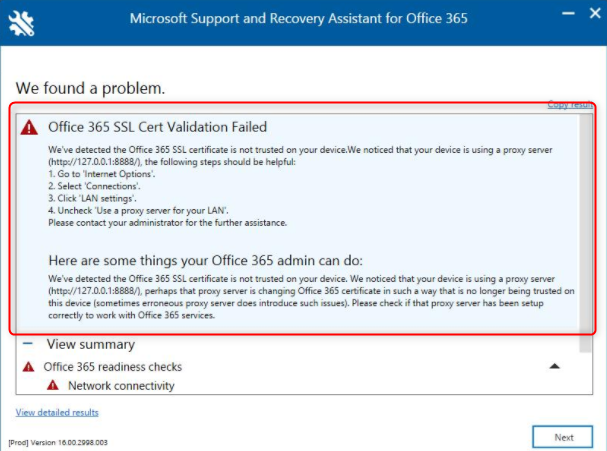
Task: Close the Support and Recovery Assistant window
Action: [595, 14]
